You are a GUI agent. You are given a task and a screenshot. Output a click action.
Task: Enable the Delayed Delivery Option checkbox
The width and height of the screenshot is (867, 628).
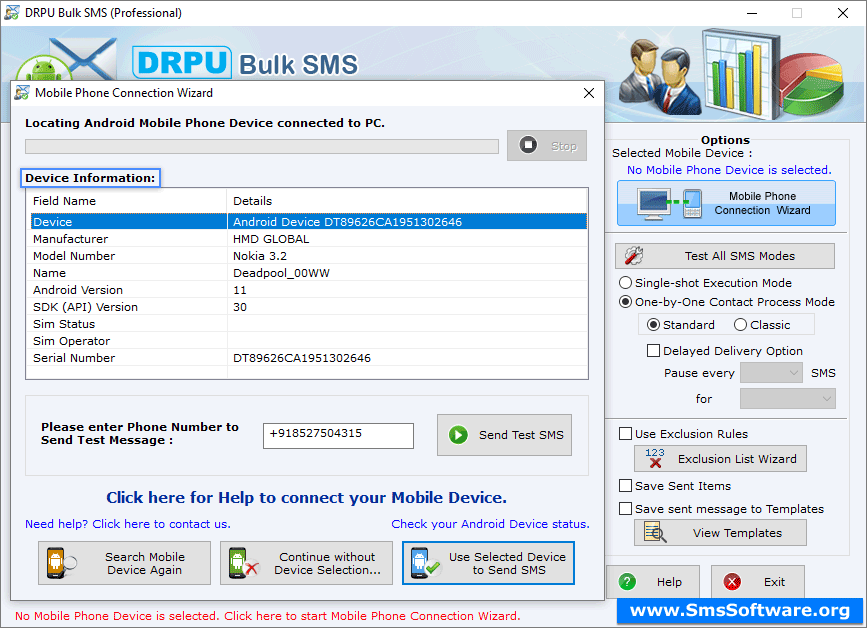point(653,351)
